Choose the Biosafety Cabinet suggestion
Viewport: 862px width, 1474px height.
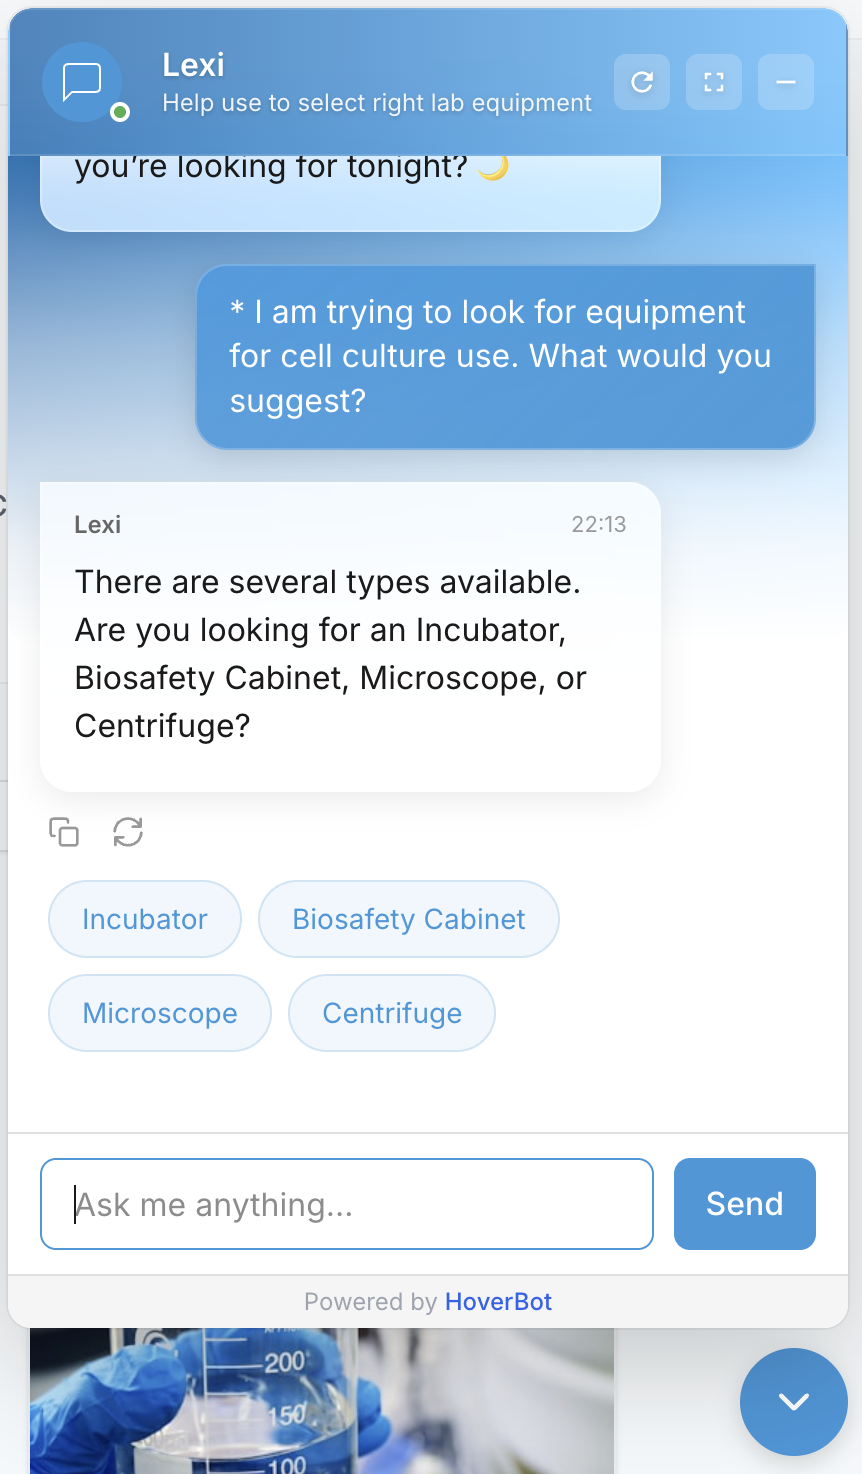408,918
